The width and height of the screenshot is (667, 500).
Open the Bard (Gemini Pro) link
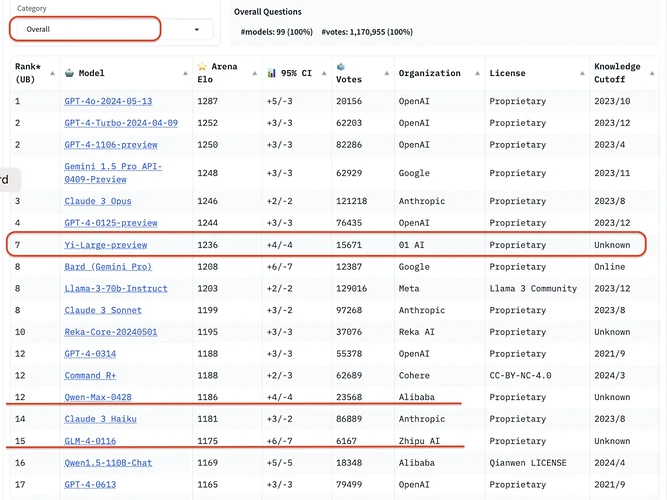pyautogui.click(x=108, y=267)
